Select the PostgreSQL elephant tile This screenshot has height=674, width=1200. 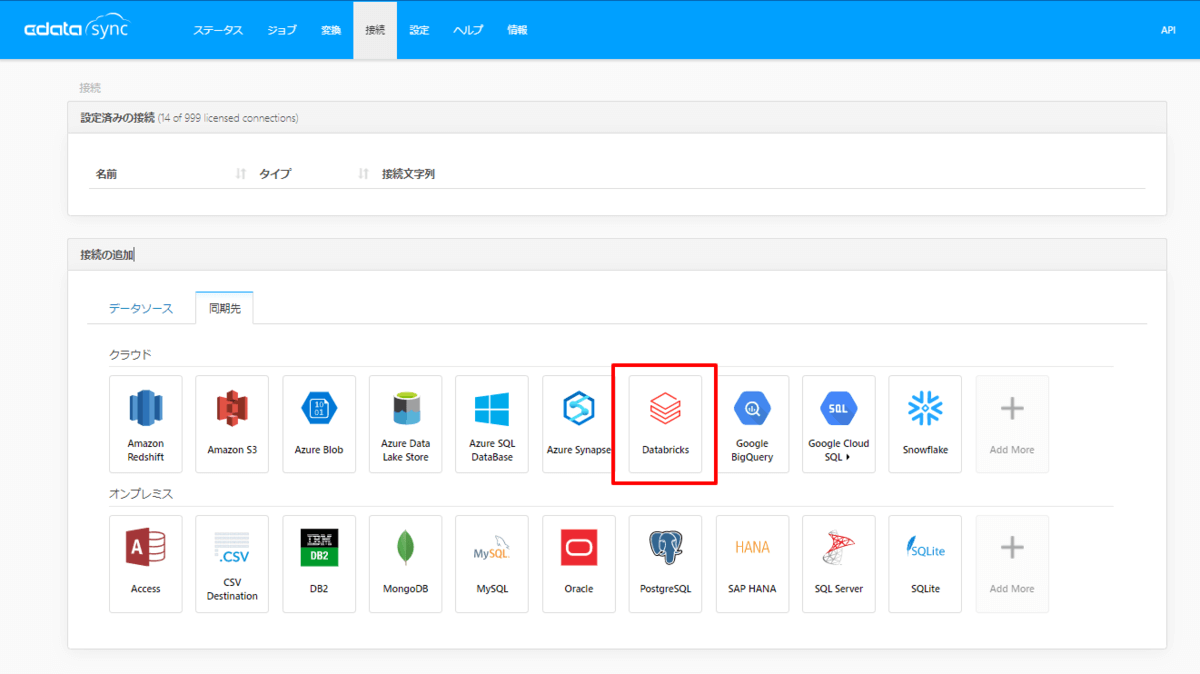point(665,564)
